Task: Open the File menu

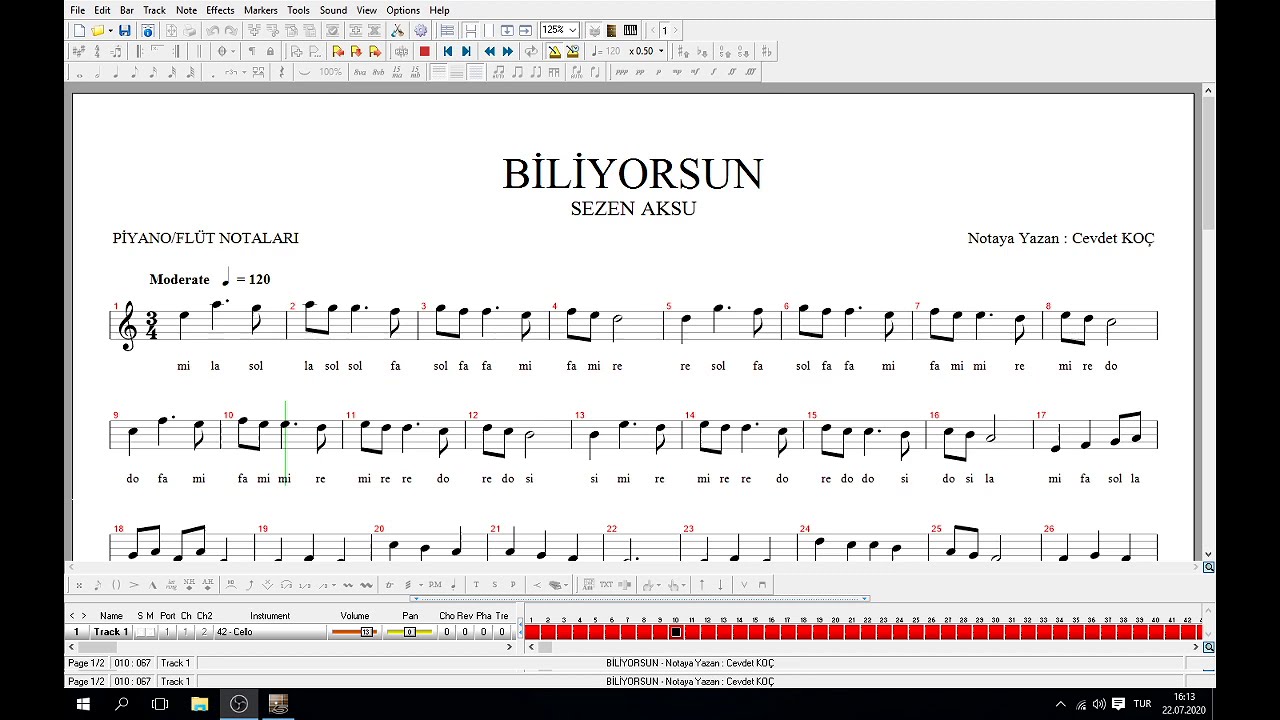Action: (78, 10)
